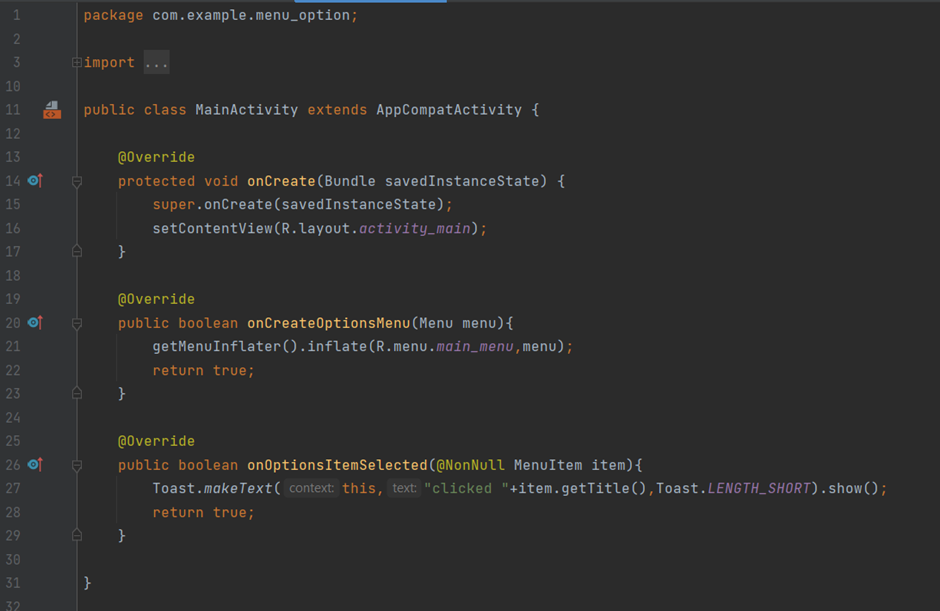Click override icon beside onCreate method
The width and height of the screenshot is (940, 611).
pos(35,181)
